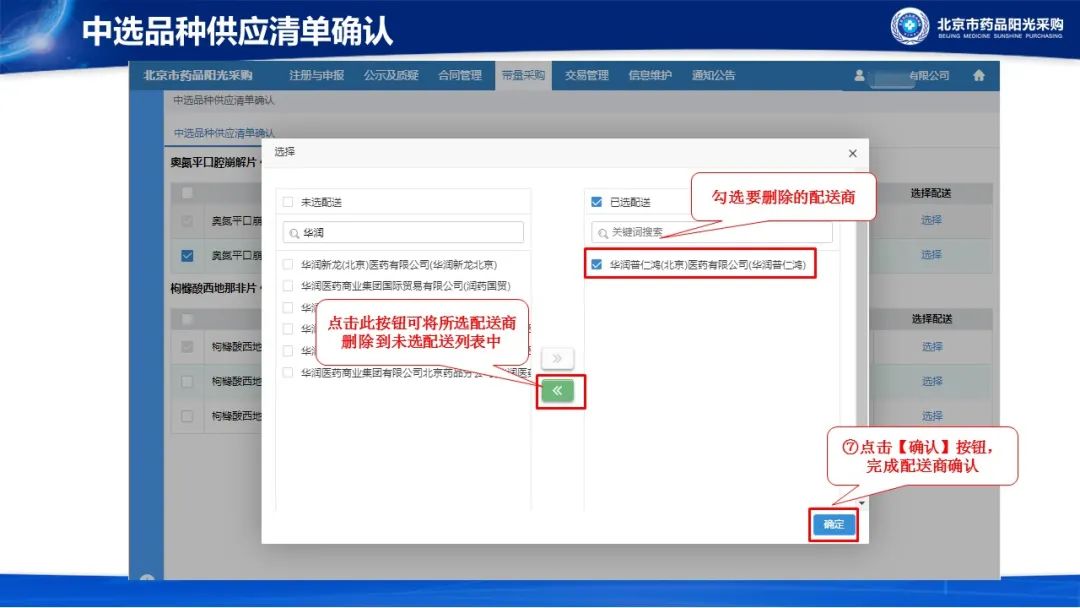Open the 注册与申报 menu

316,76
